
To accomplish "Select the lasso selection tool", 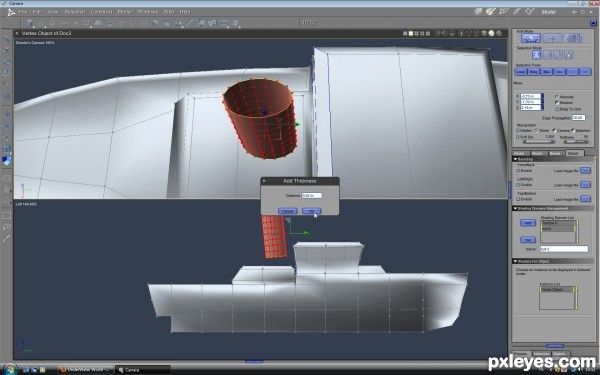I will point(7,227).
